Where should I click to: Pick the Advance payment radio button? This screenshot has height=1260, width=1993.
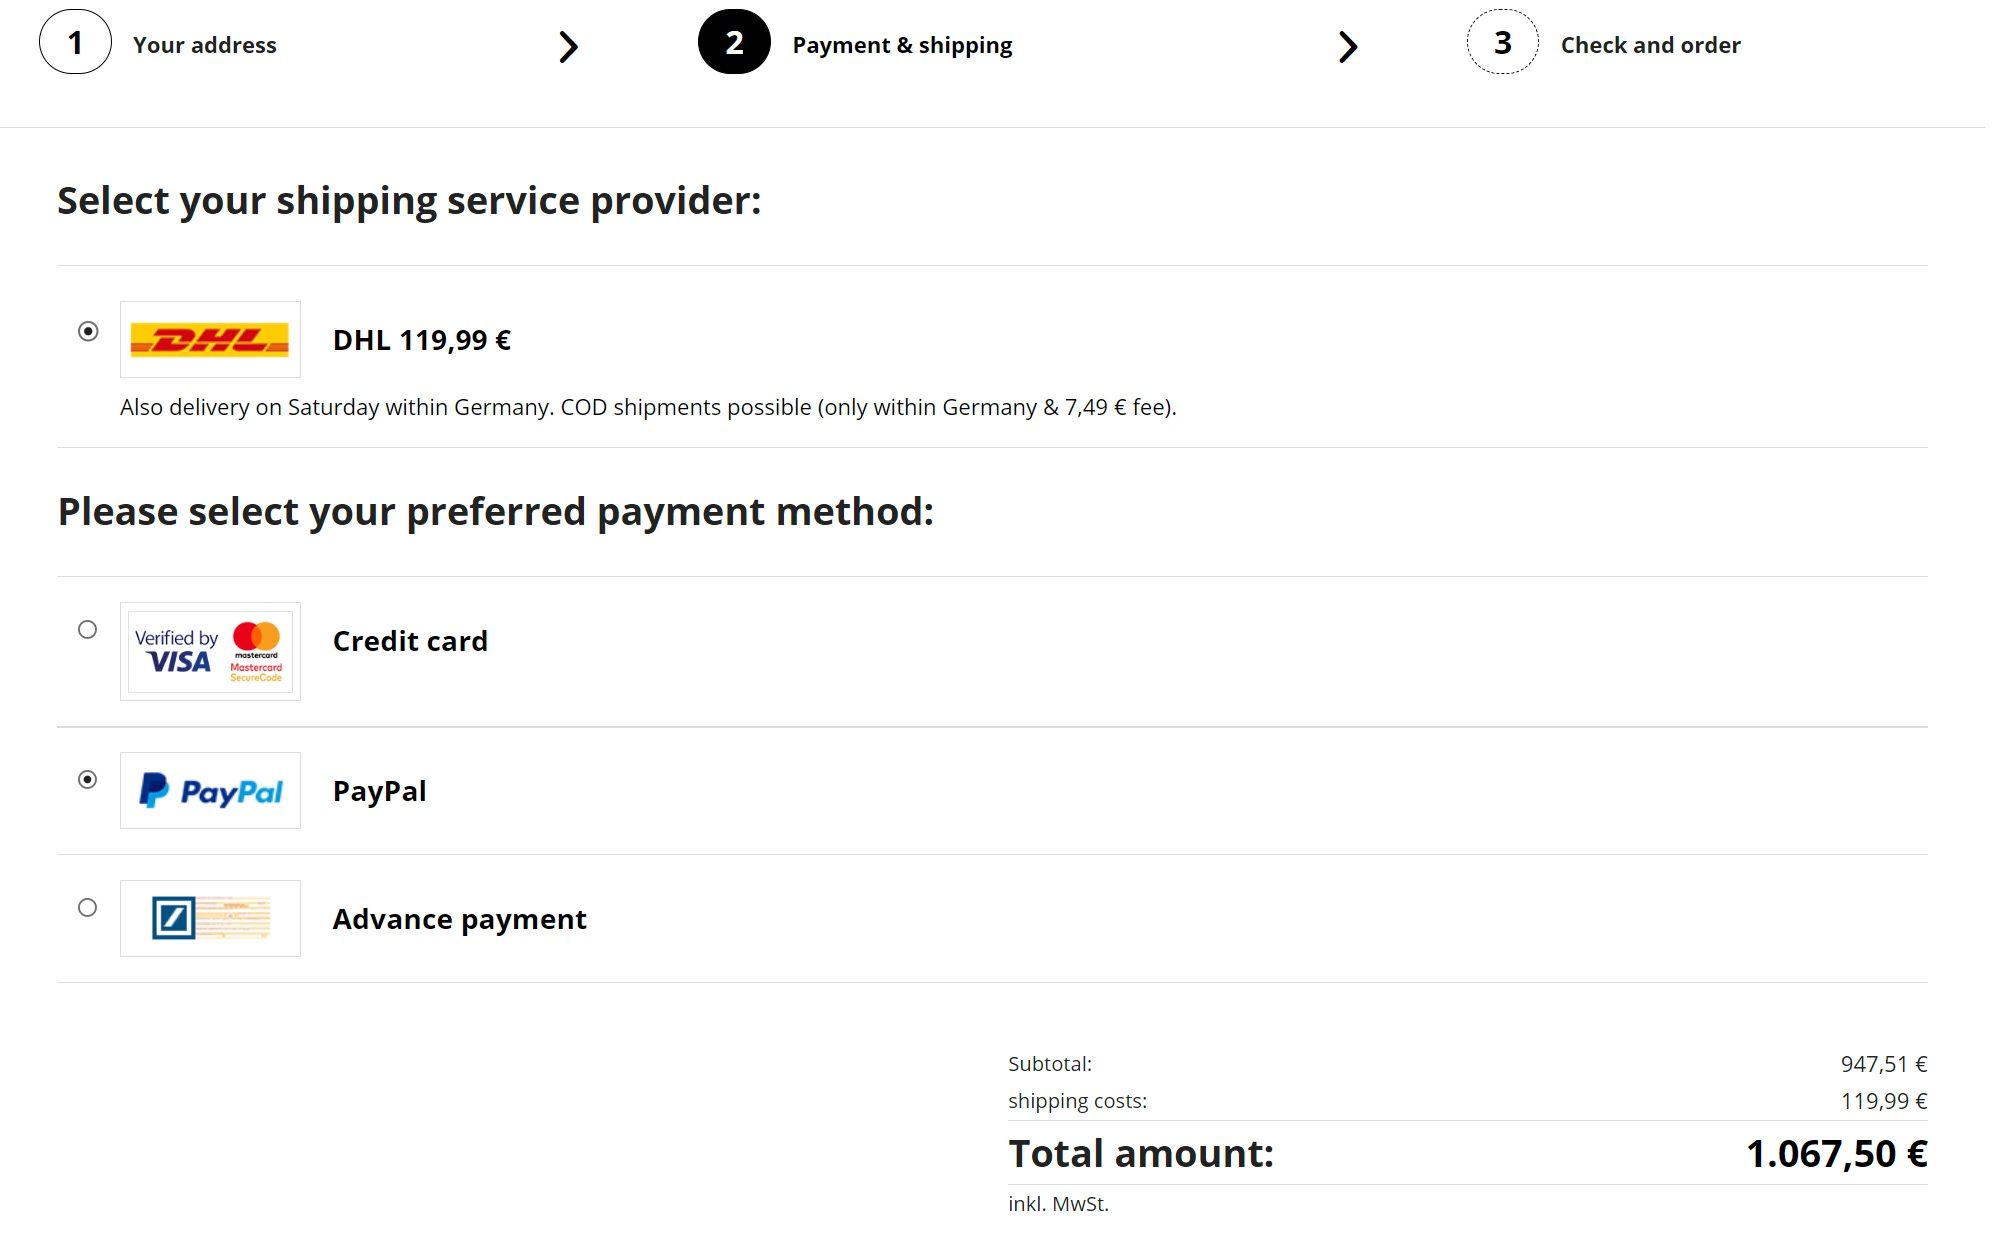click(x=88, y=907)
